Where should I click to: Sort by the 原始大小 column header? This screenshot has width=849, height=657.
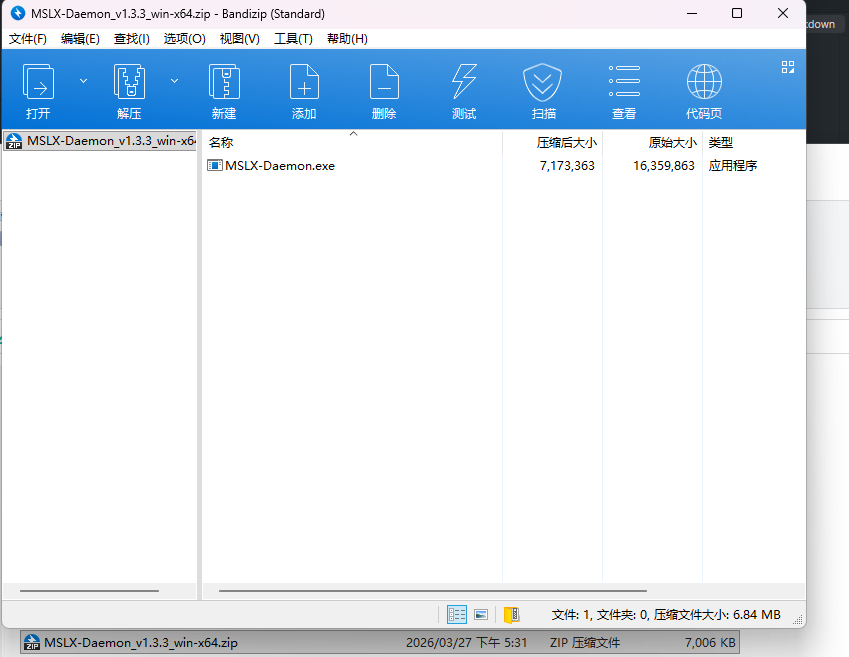click(x=652, y=142)
